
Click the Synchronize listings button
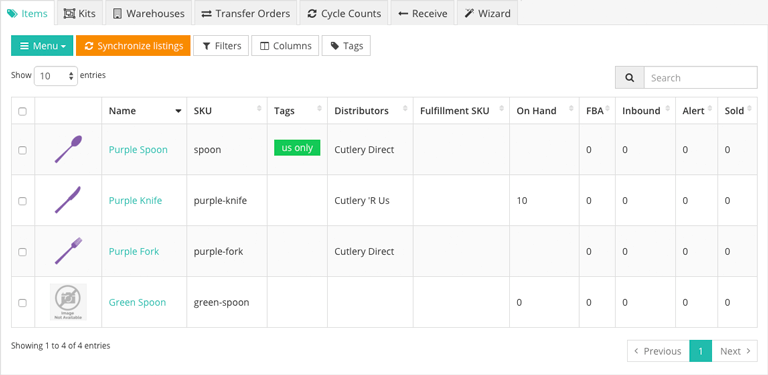pyautogui.click(x=133, y=46)
